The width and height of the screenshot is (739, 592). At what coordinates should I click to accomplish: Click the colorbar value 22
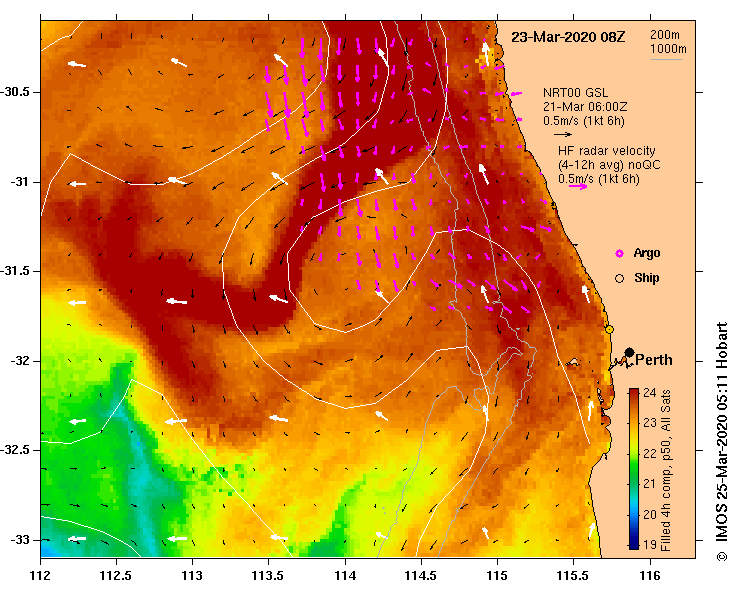649,453
